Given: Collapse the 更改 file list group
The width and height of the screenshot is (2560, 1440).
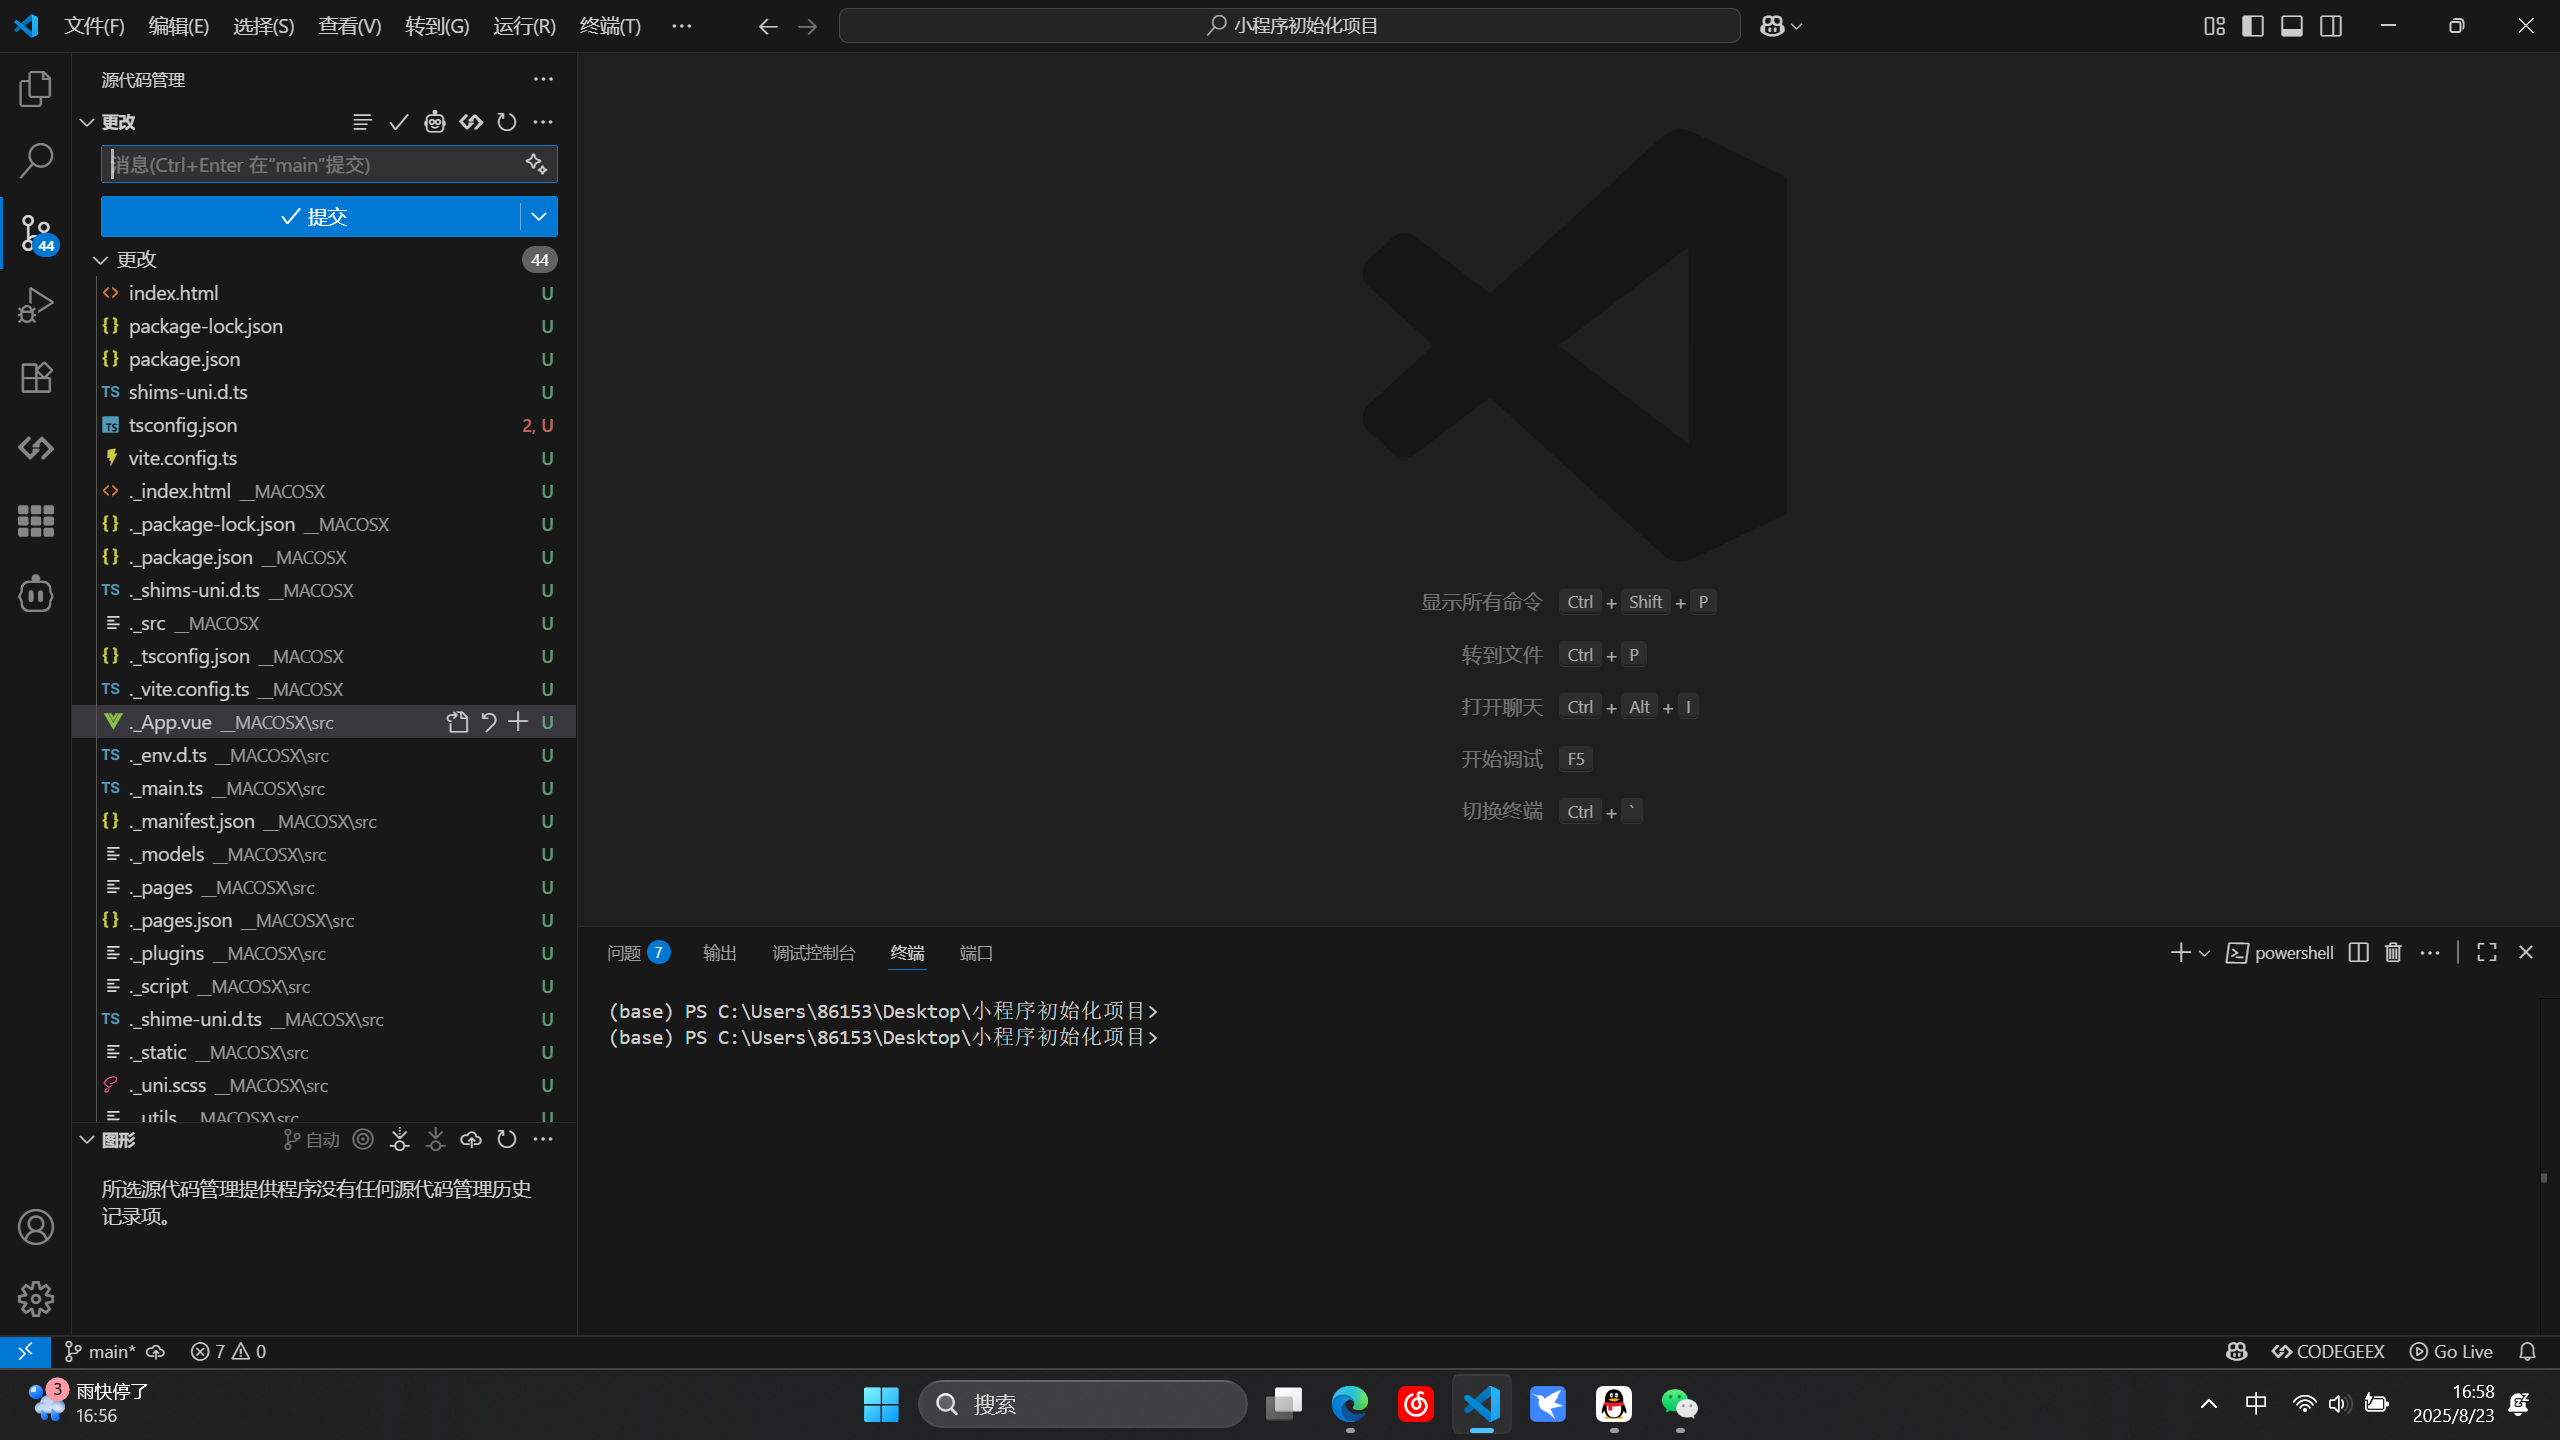Looking at the screenshot, I should coord(100,260).
